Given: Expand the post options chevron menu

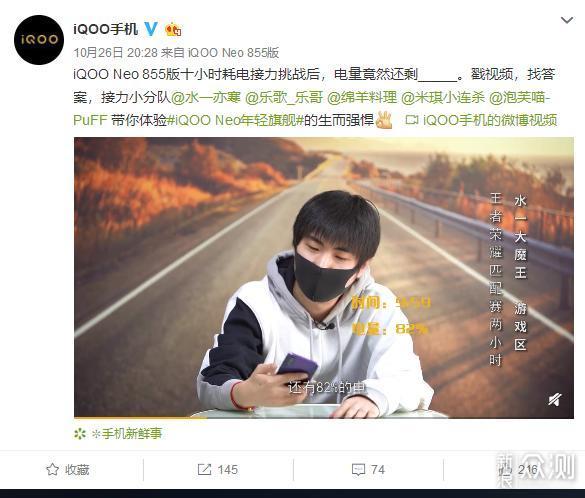Looking at the screenshot, I should click(567, 20).
